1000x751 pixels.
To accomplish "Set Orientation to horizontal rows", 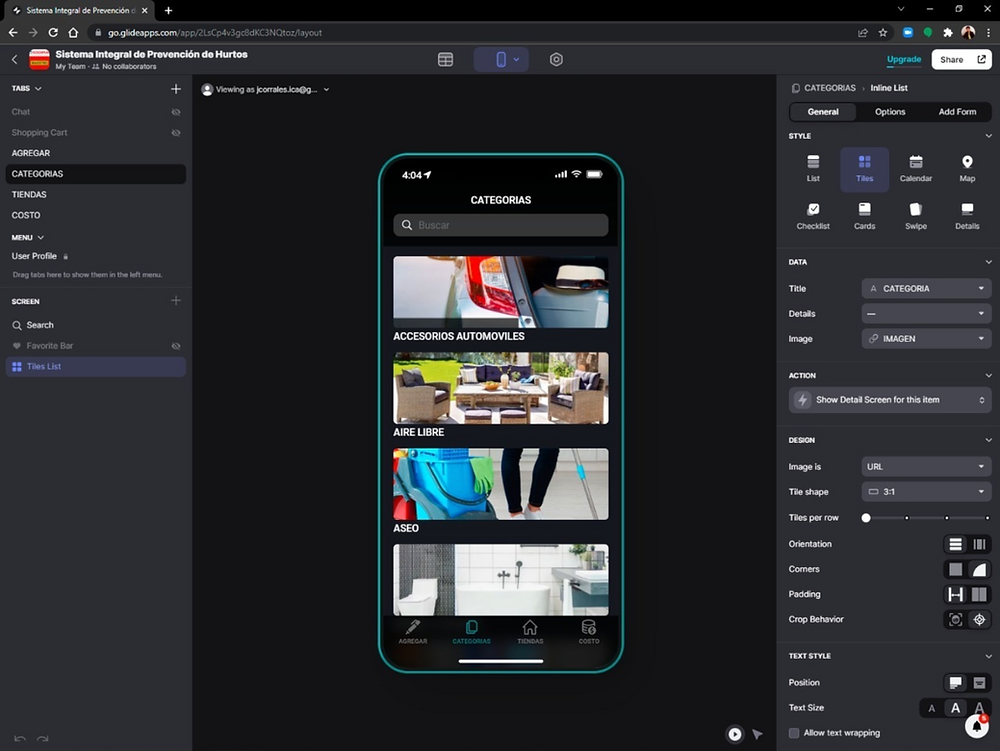I will (x=955, y=544).
